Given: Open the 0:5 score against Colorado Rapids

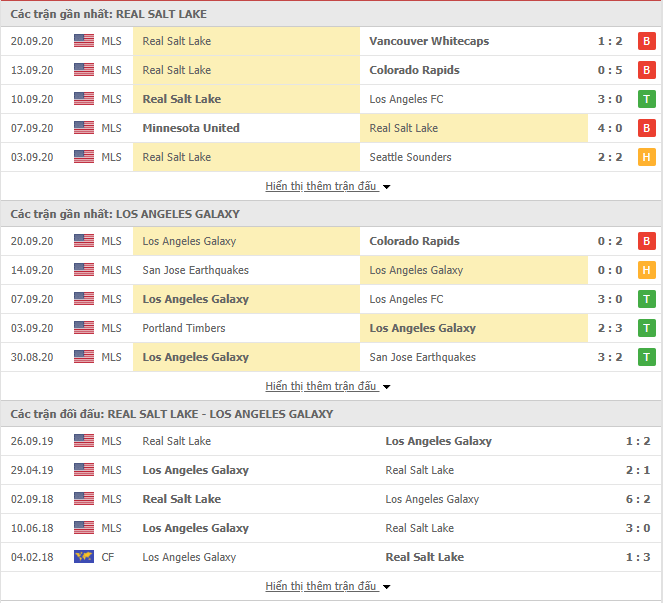Looking at the screenshot, I should [610, 70].
